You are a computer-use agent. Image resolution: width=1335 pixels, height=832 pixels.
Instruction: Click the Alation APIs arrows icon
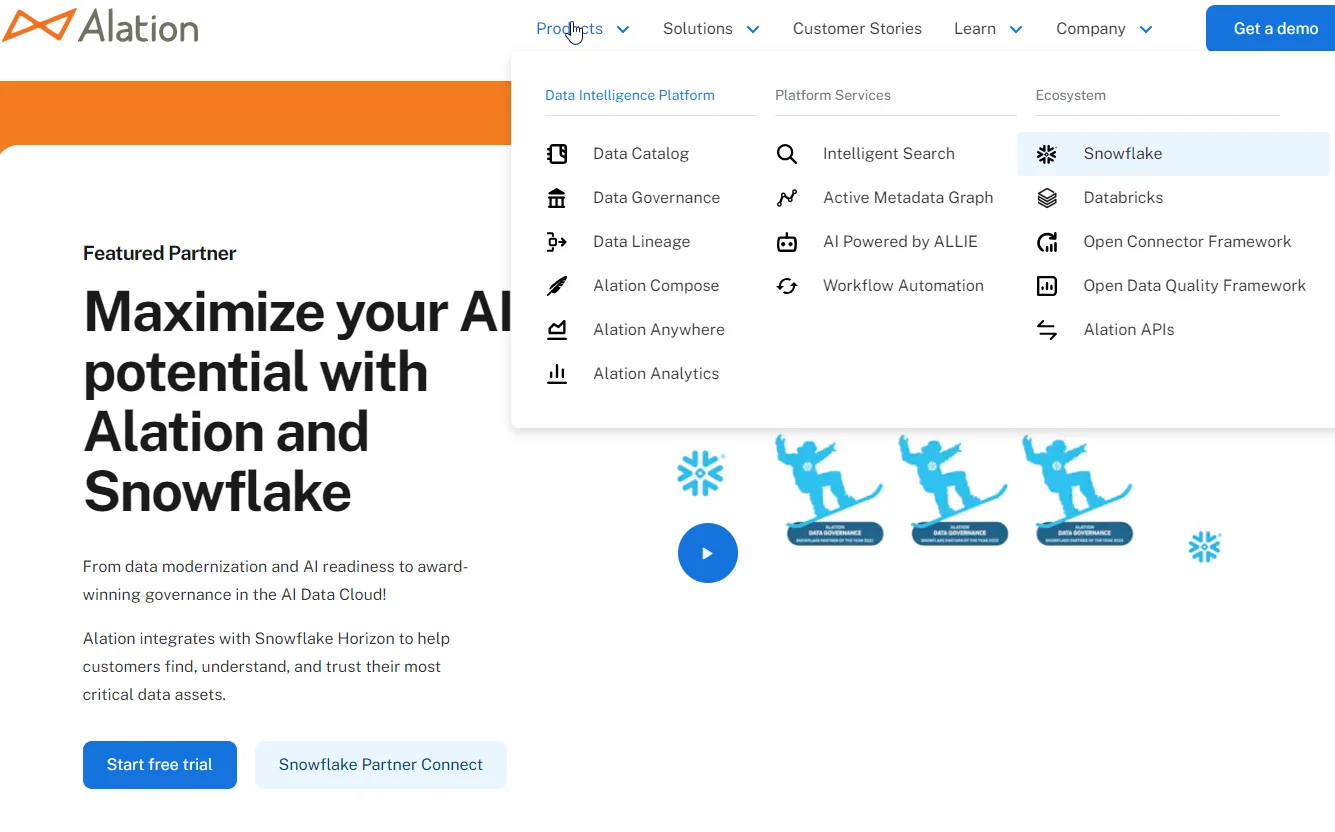pyautogui.click(x=1047, y=330)
